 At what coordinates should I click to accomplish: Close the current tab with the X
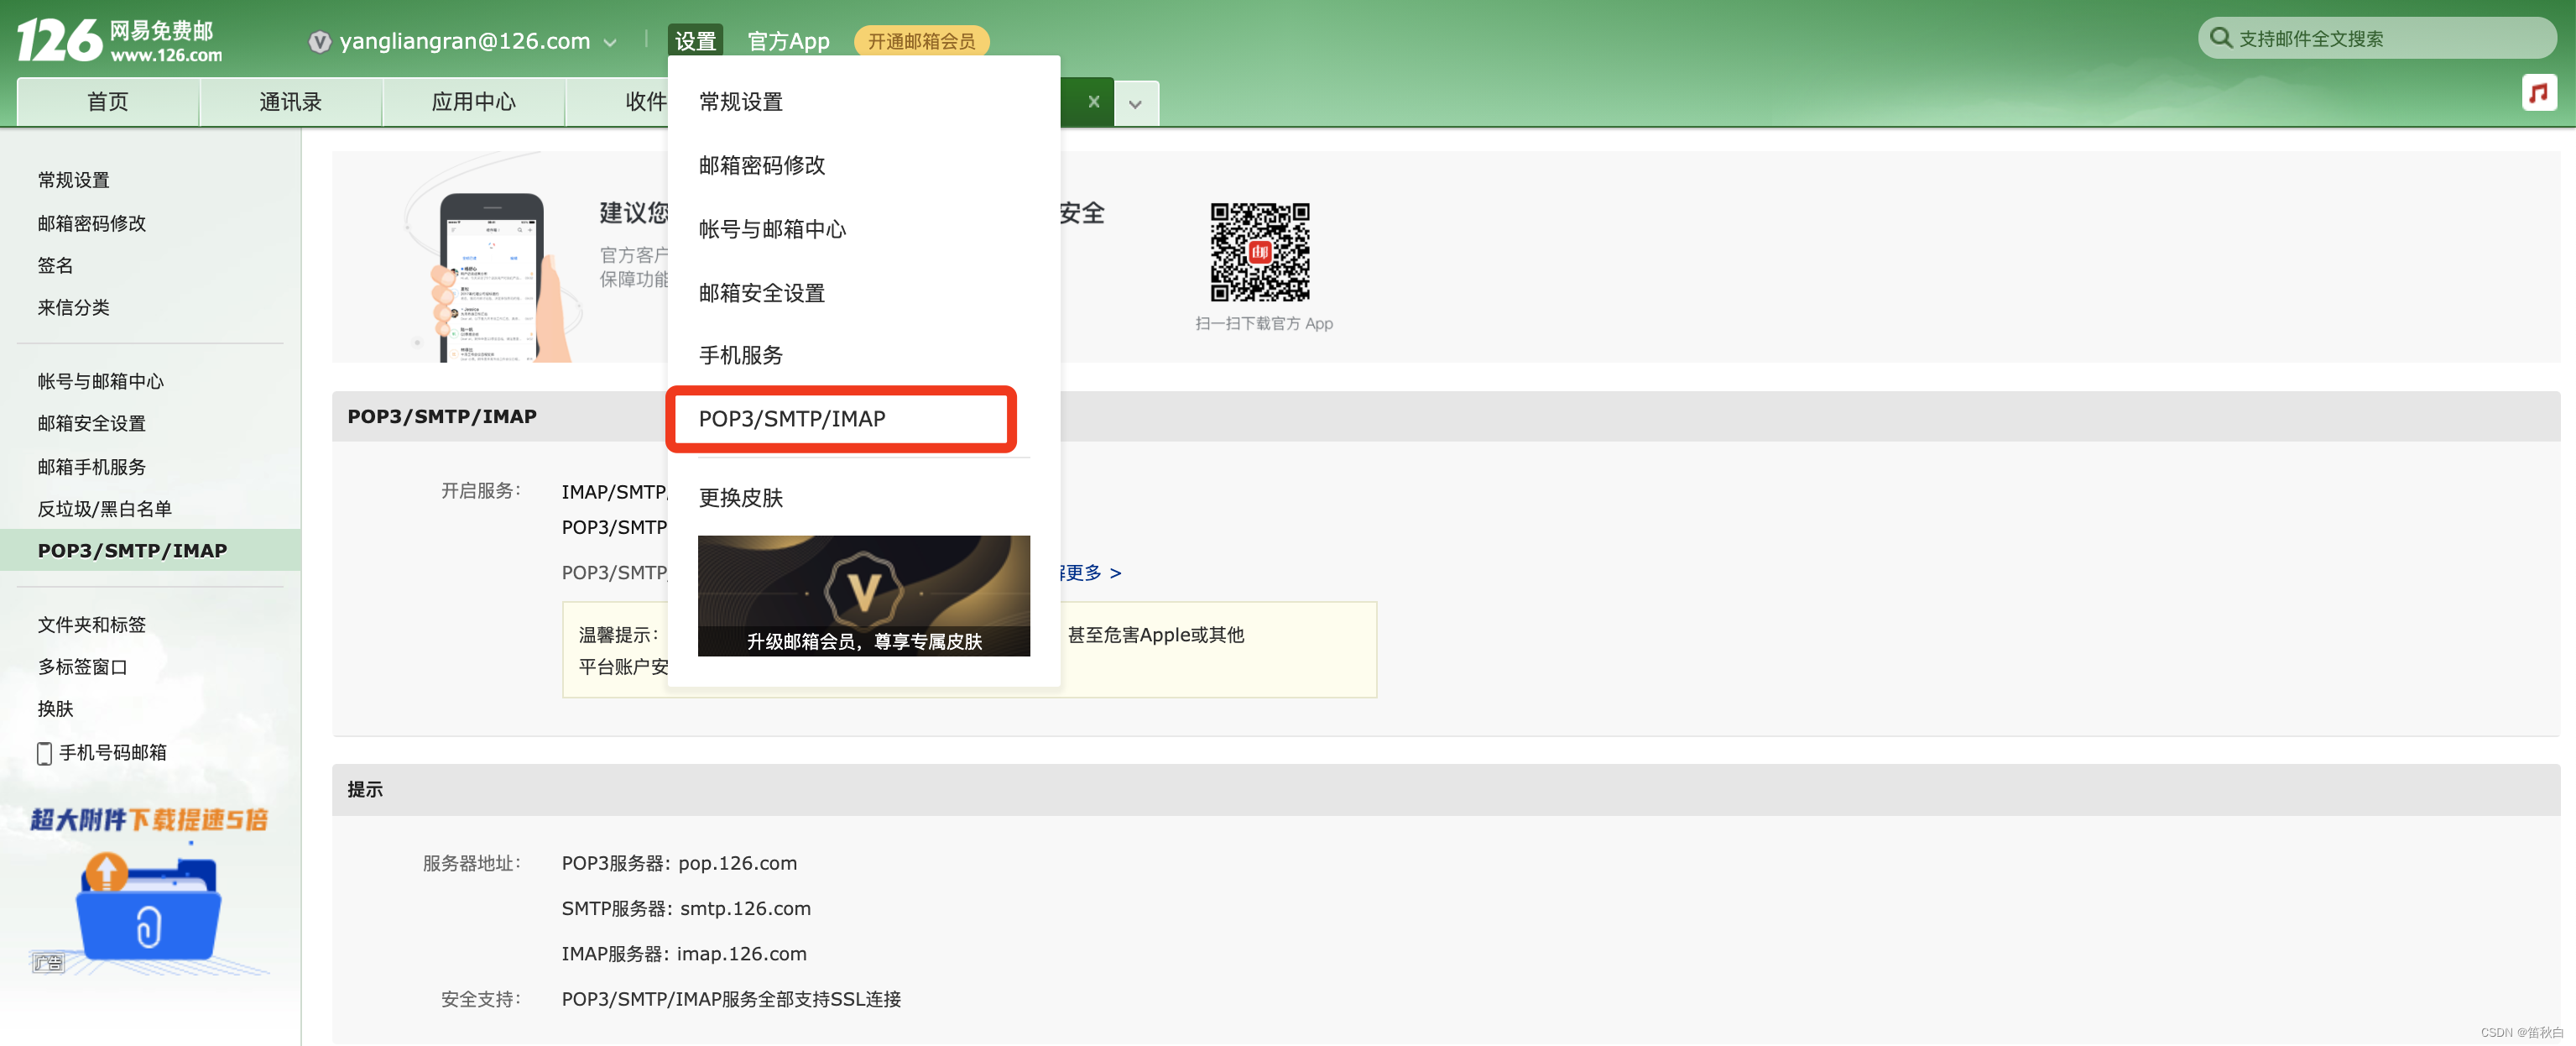point(1093,102)
